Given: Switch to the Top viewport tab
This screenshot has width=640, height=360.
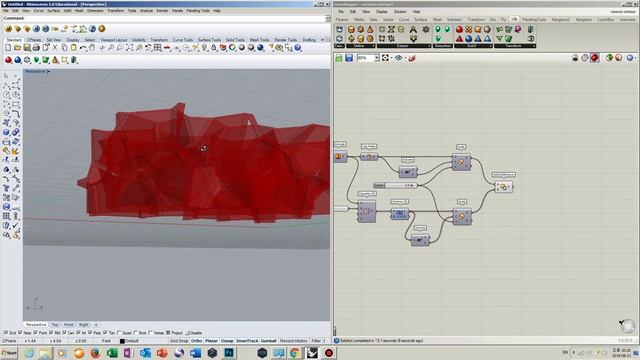Looking at the screenshot, I should (x=55, y=324).
